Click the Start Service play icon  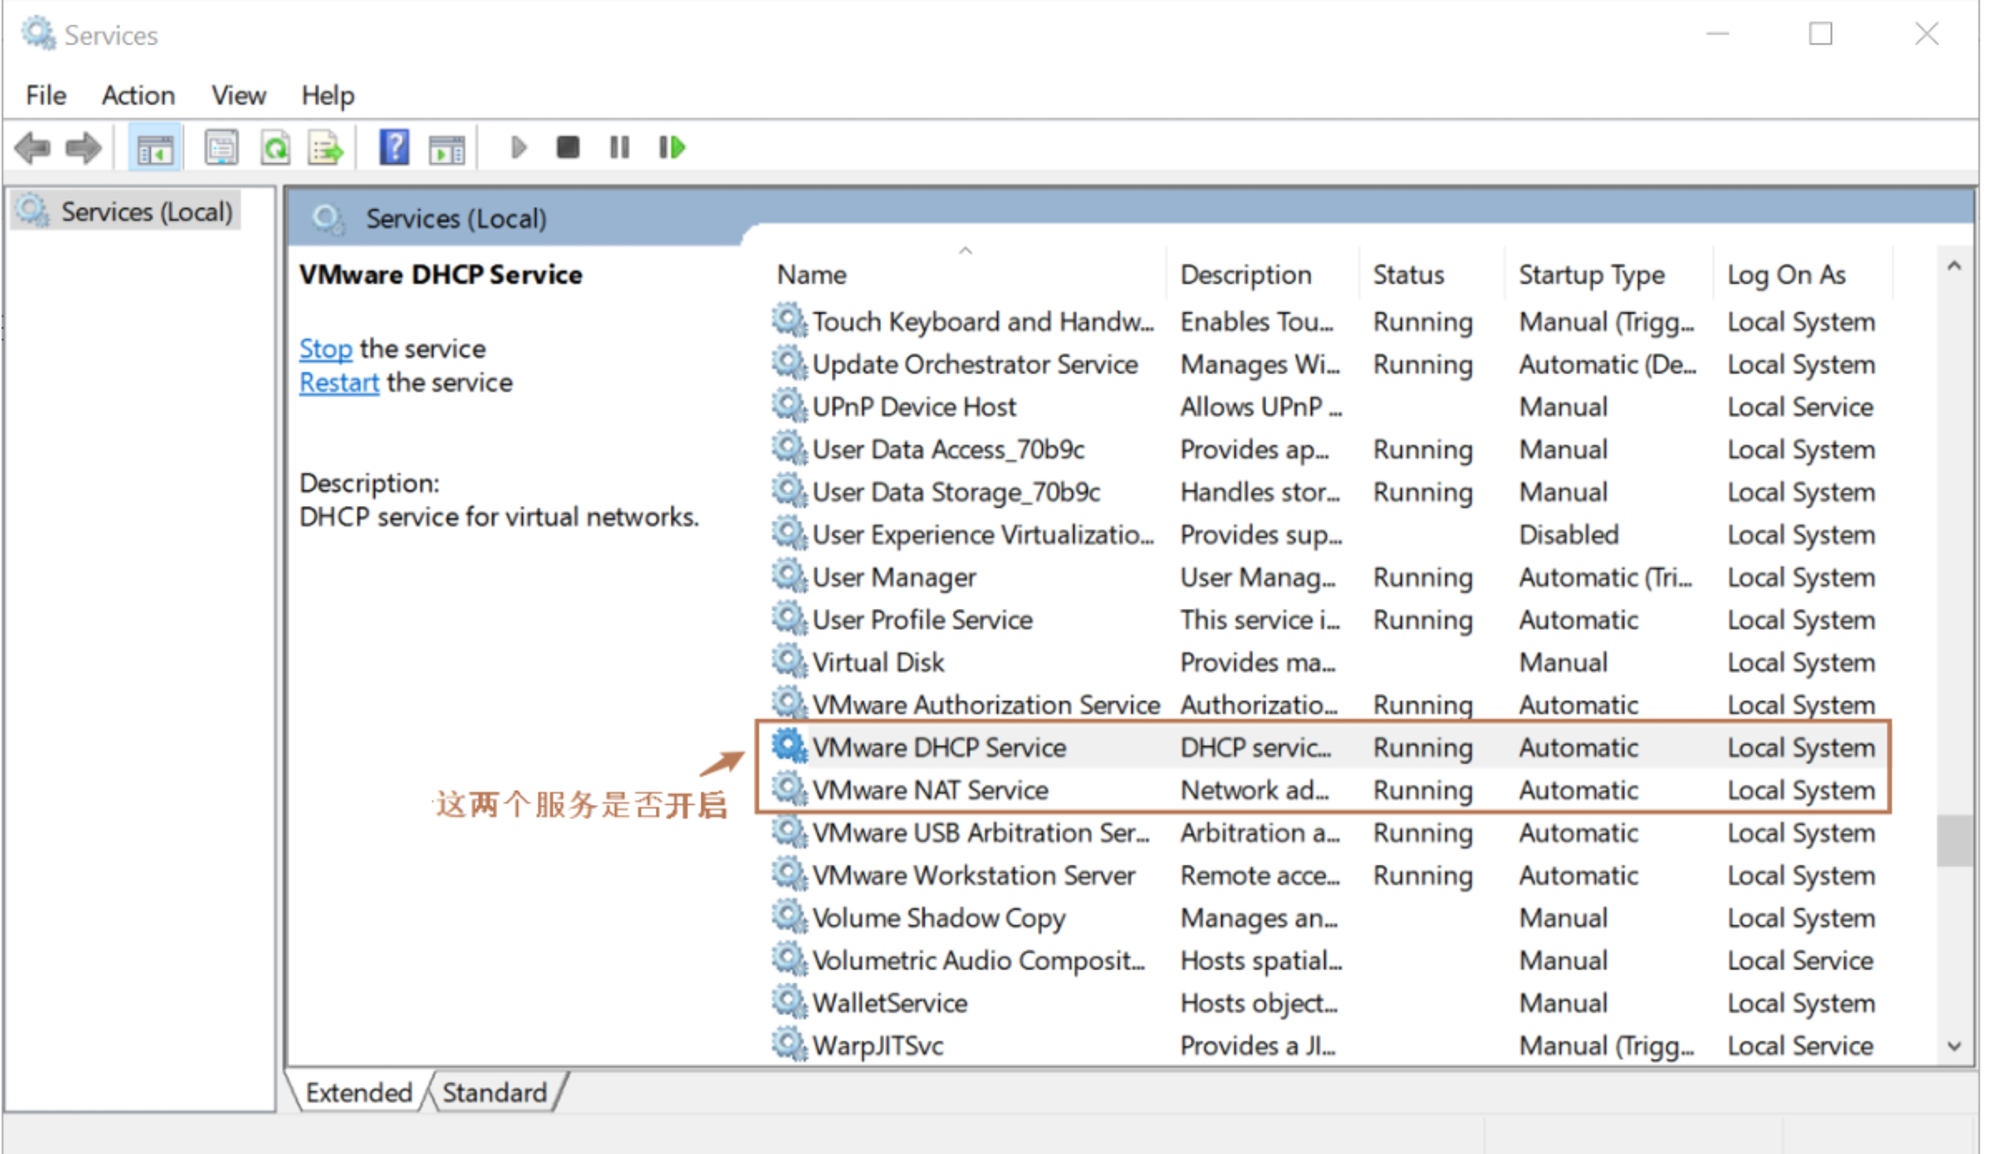point(518,148)
